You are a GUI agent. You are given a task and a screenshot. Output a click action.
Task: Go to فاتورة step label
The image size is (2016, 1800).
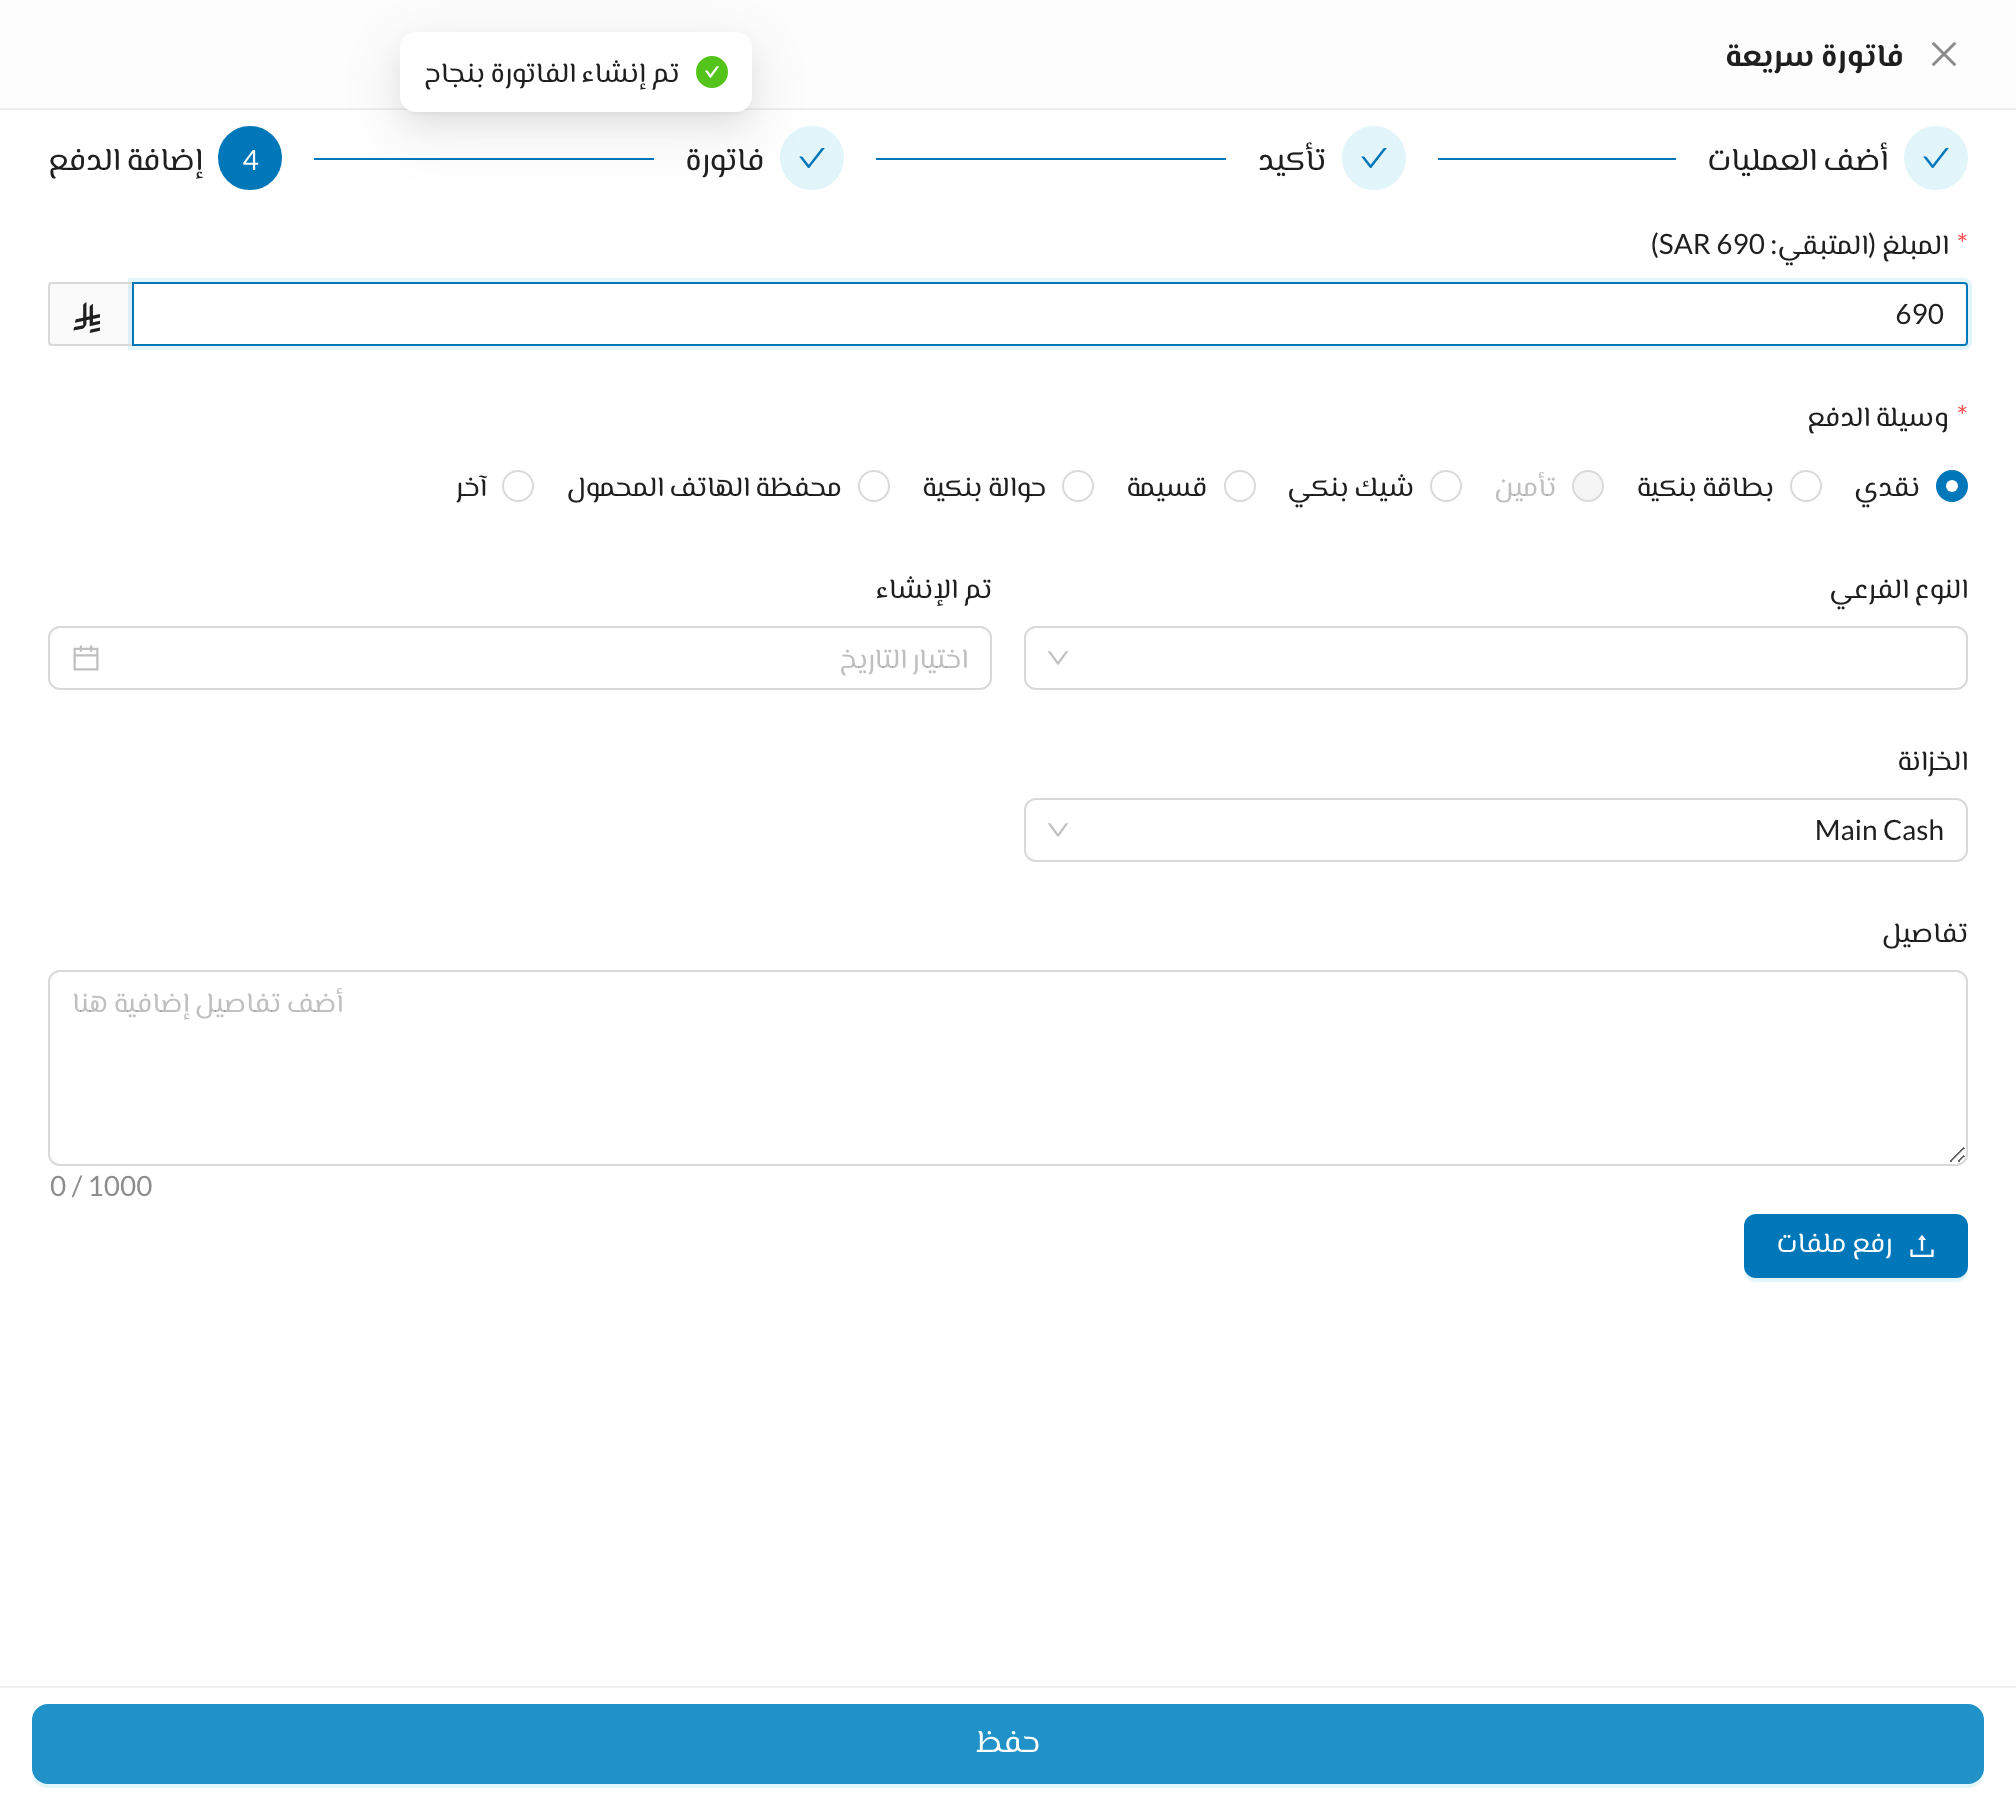pos(724,159)
